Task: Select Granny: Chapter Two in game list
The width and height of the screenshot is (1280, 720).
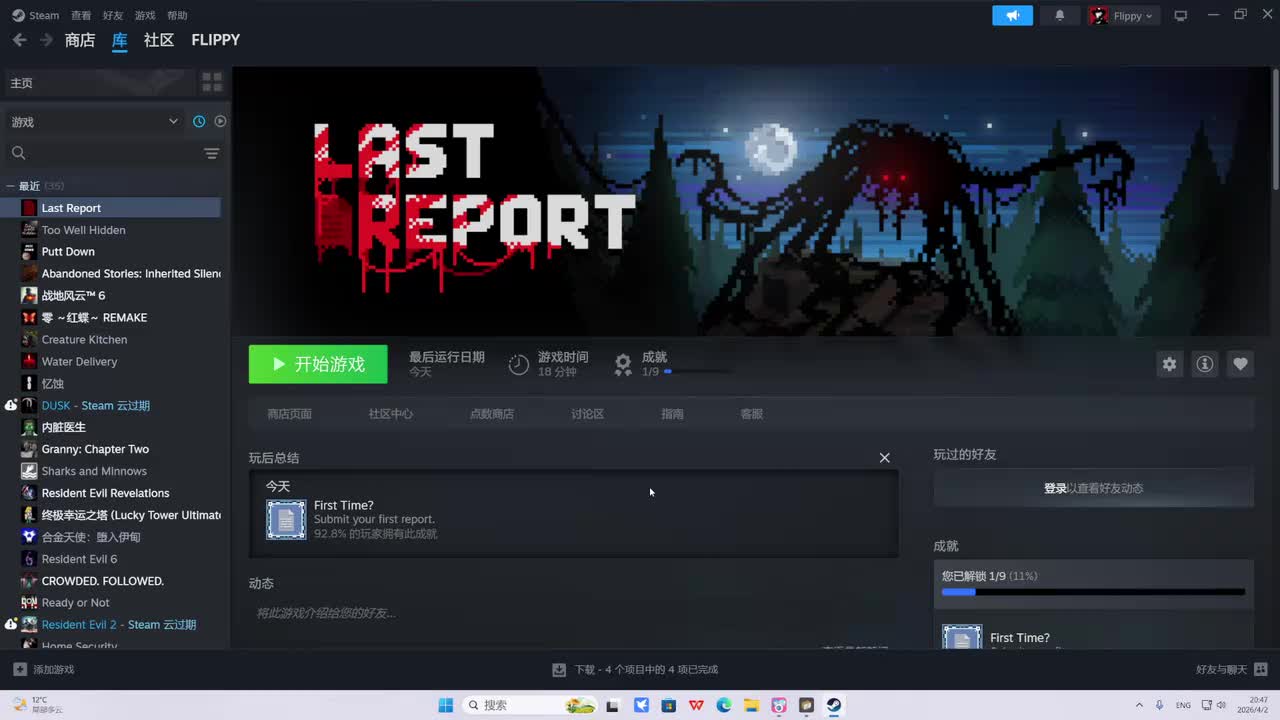Action: point(95,449)
